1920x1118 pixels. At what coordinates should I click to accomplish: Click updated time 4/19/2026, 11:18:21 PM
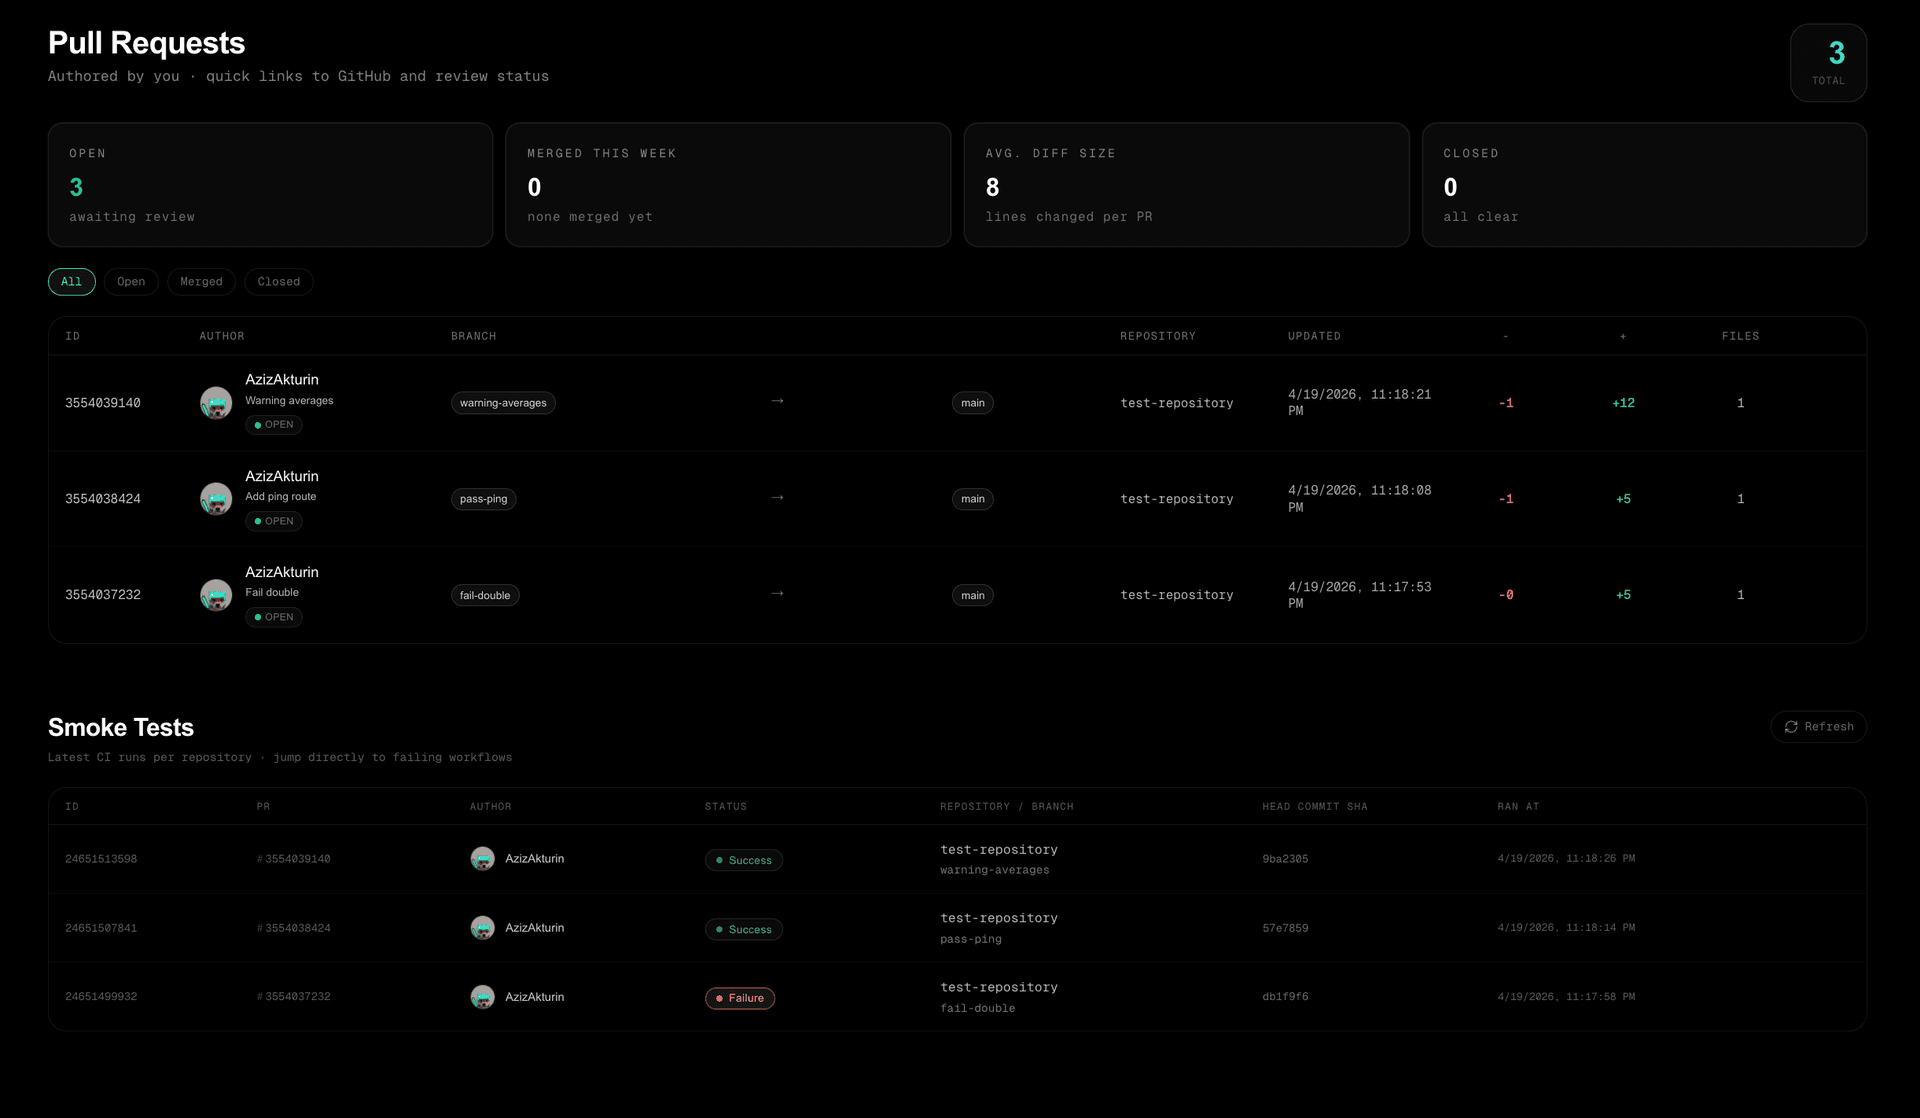(1359, 403)
